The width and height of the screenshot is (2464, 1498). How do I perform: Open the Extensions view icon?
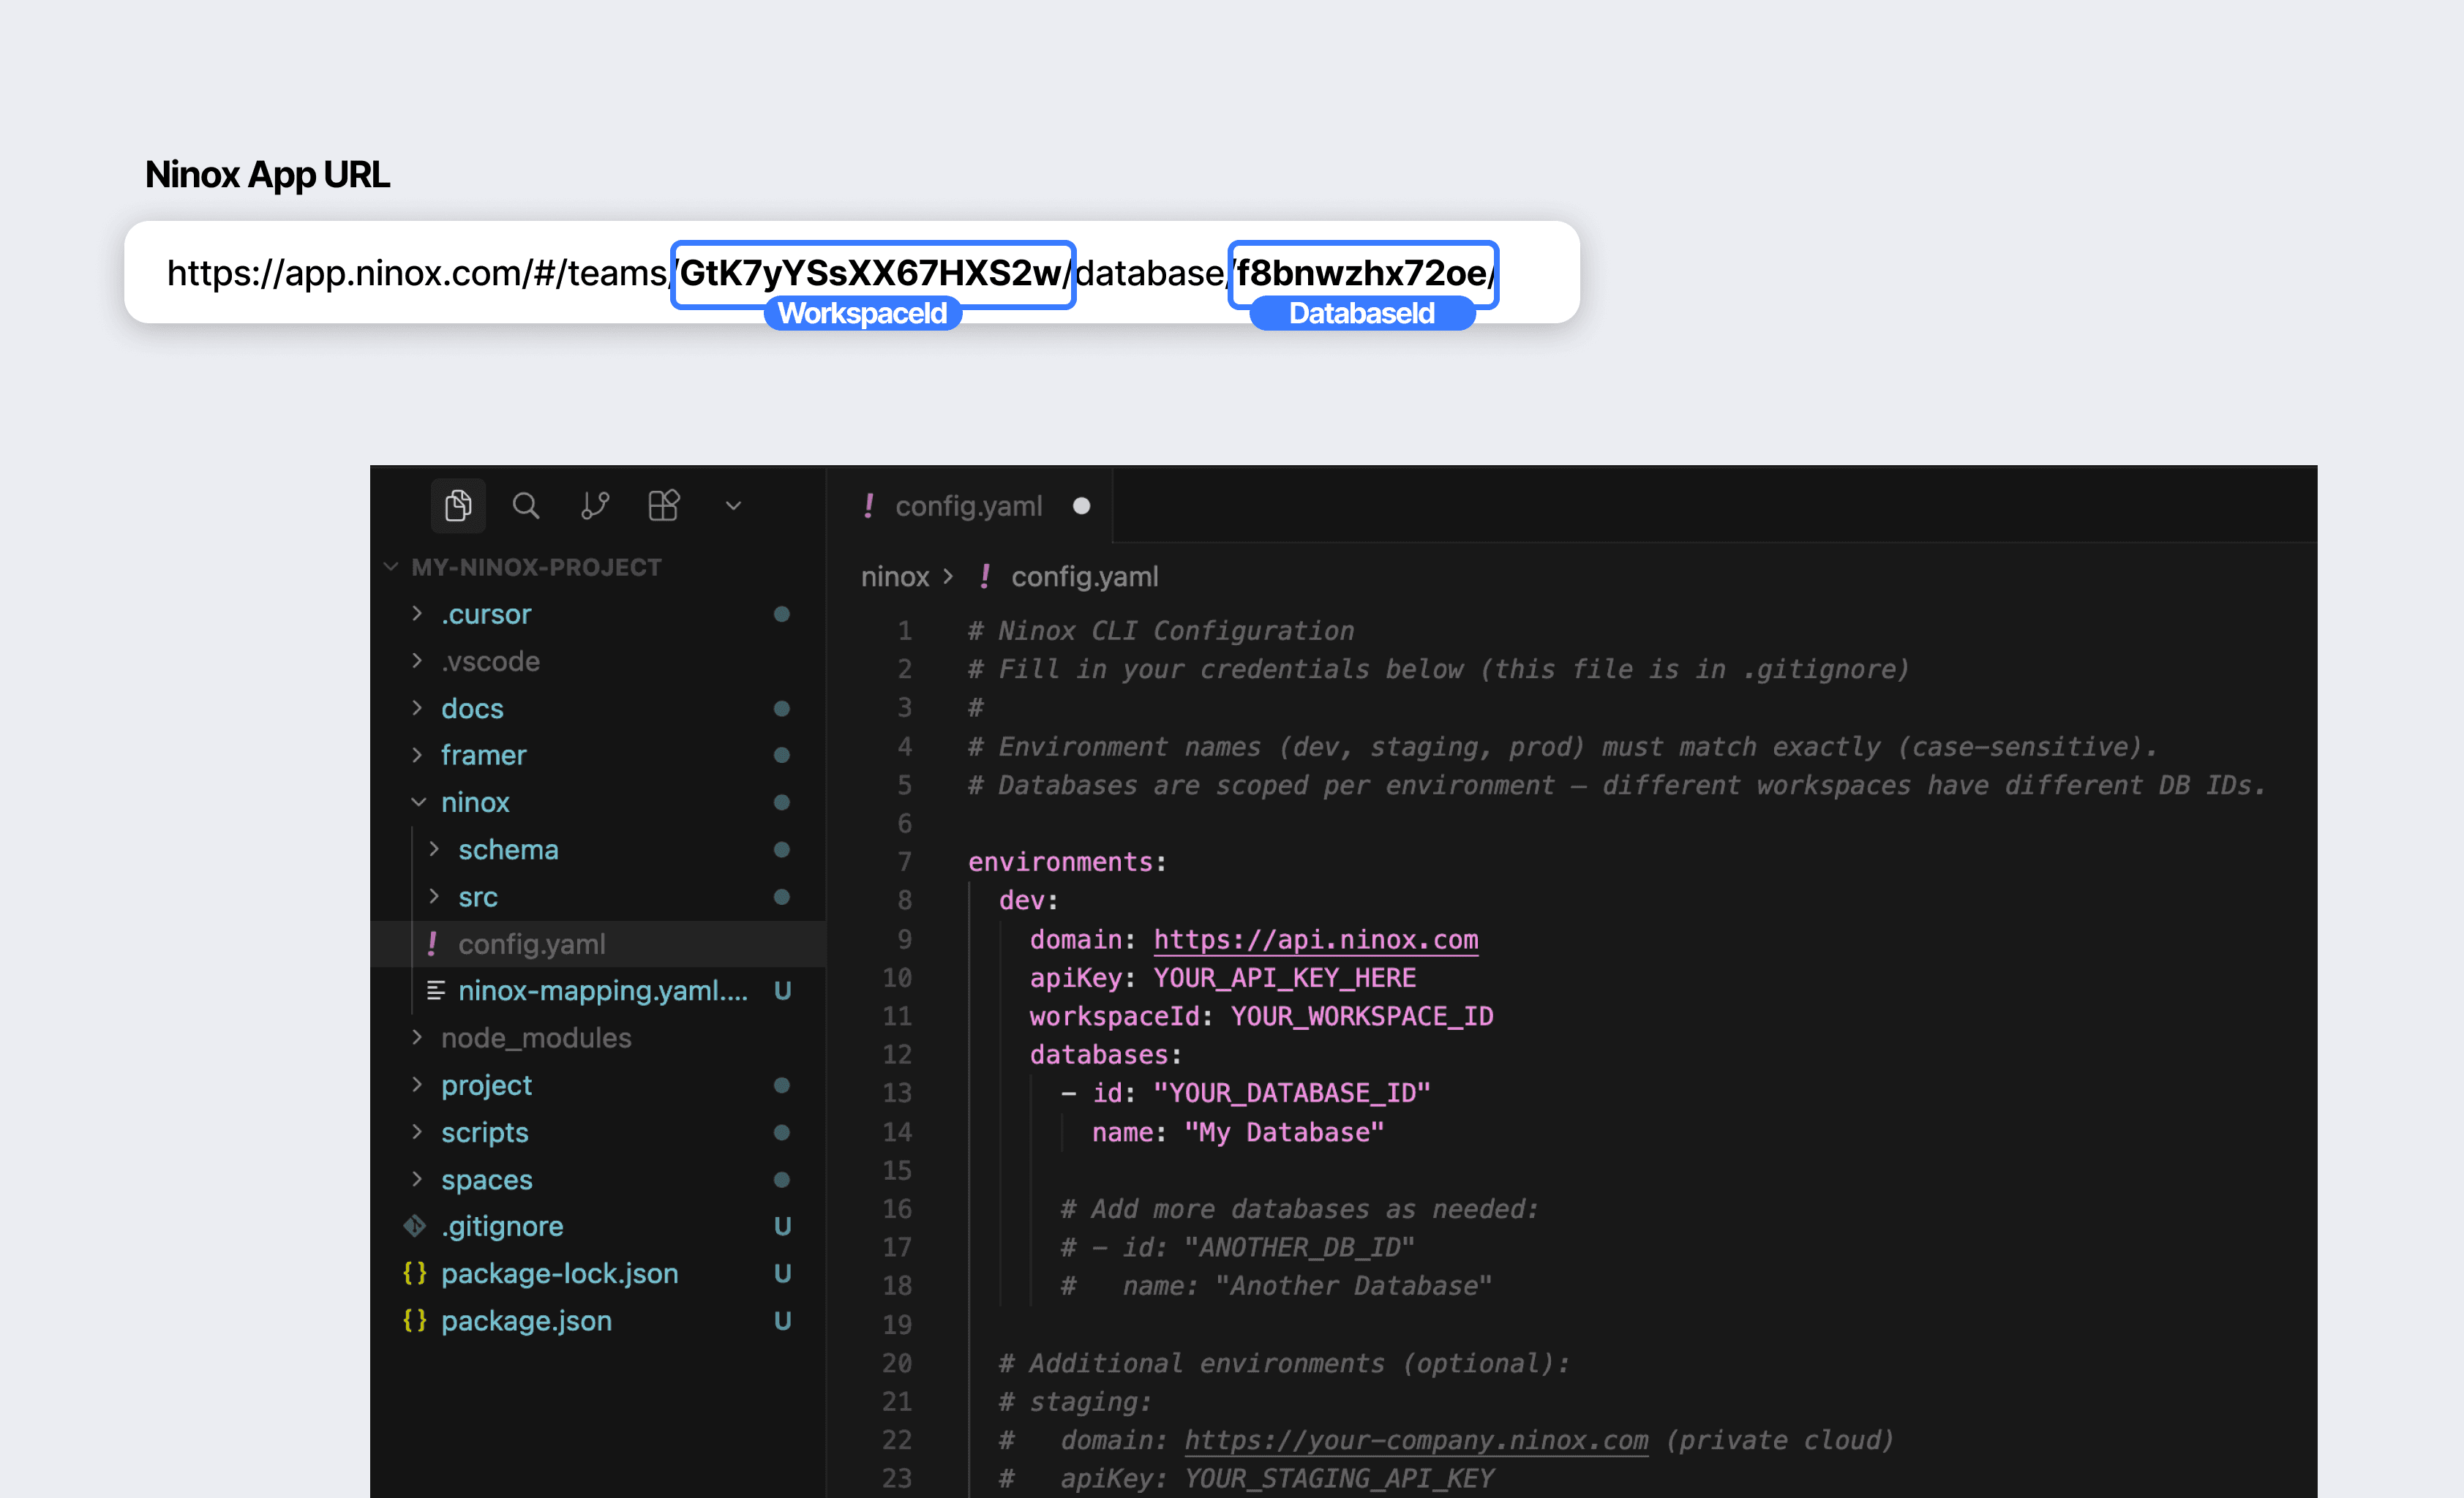(663, 506)
